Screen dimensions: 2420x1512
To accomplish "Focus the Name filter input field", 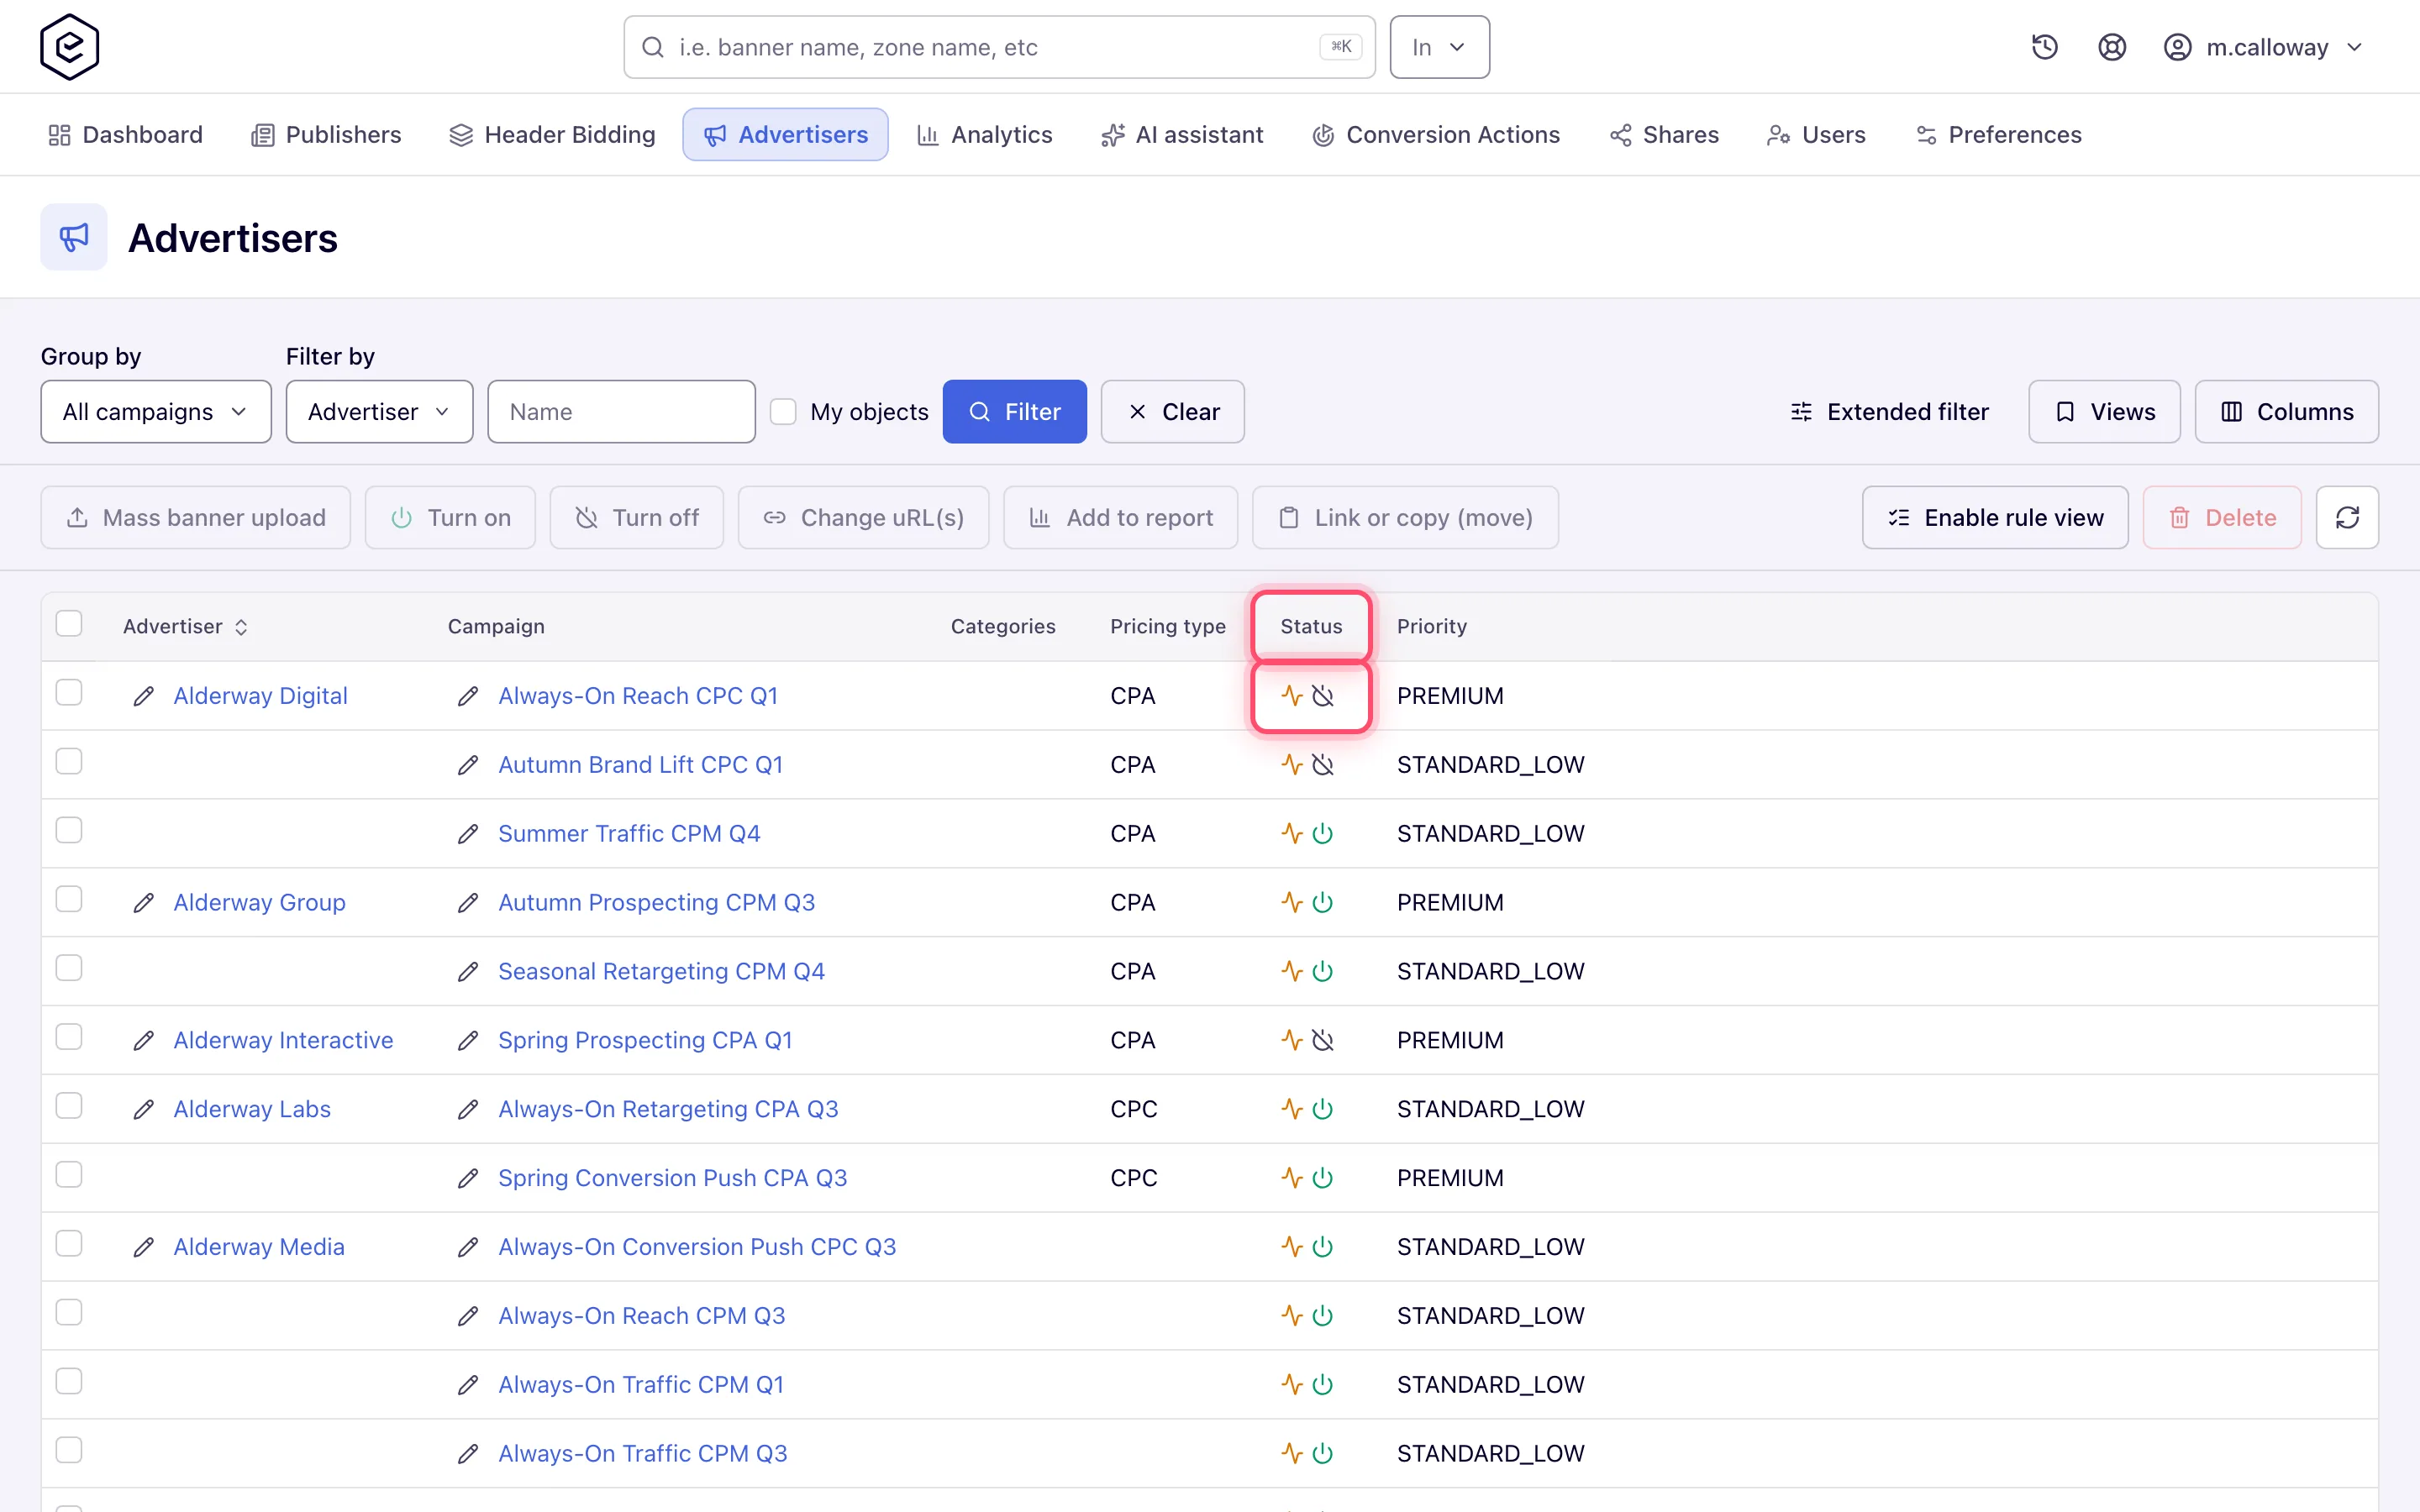I will pyautogui.click(x=621, y=411).
